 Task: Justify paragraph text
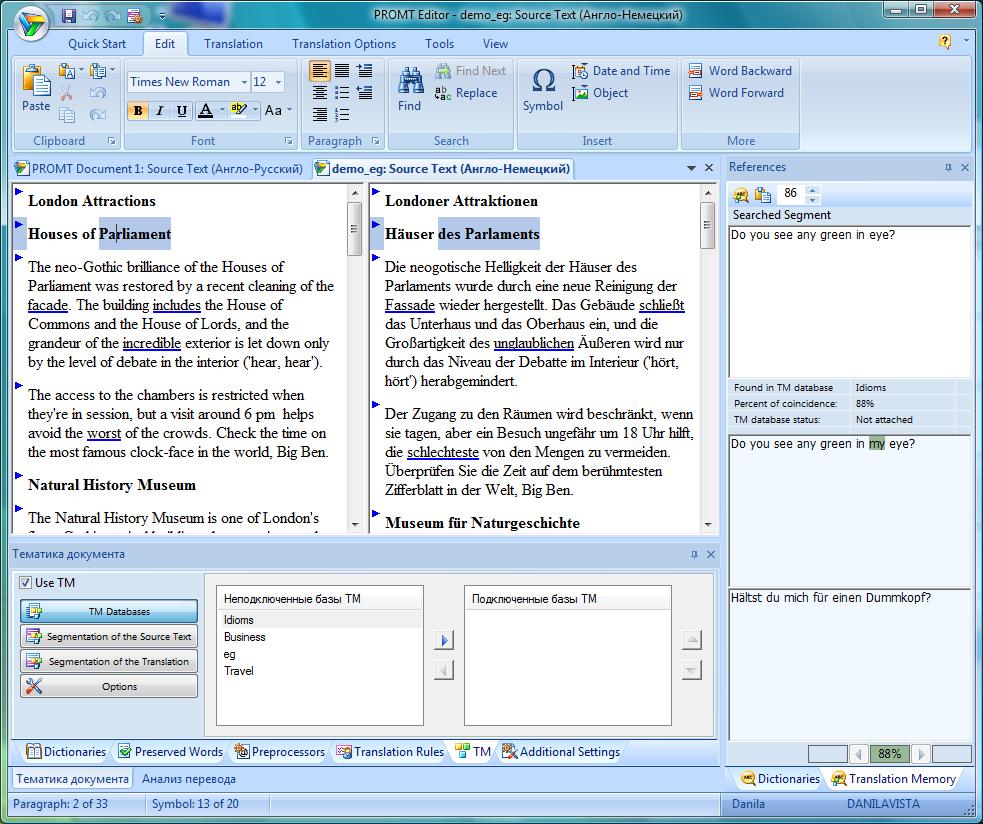pos(342,71)
